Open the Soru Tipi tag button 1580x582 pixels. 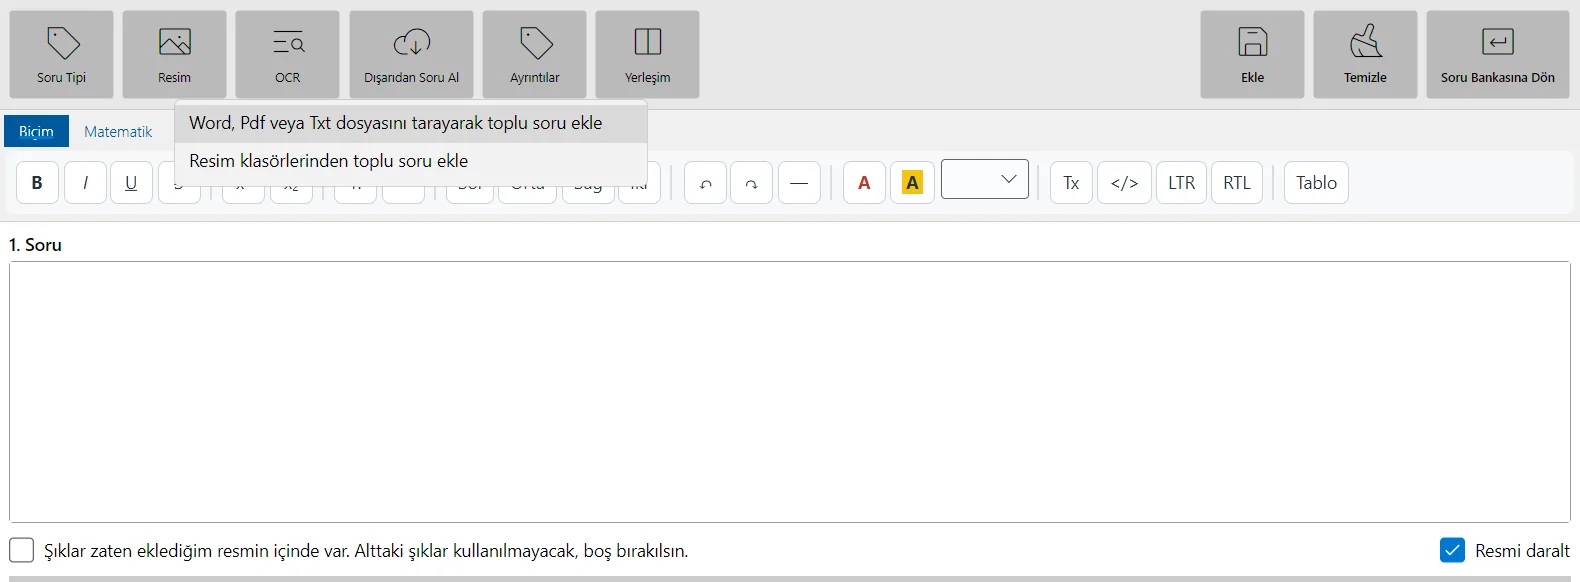coord(62,55)
